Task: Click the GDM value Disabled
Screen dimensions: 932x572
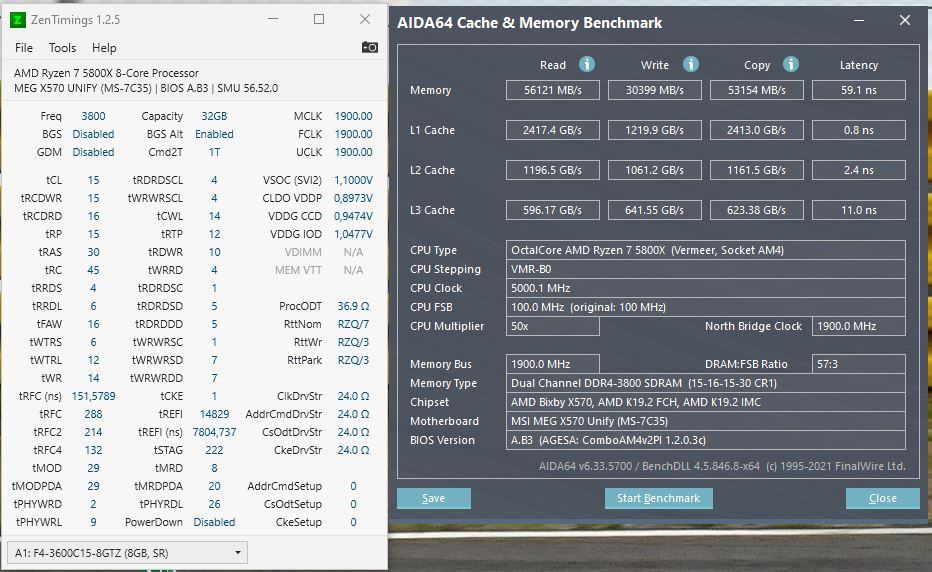Action: (x=93, y=152)
